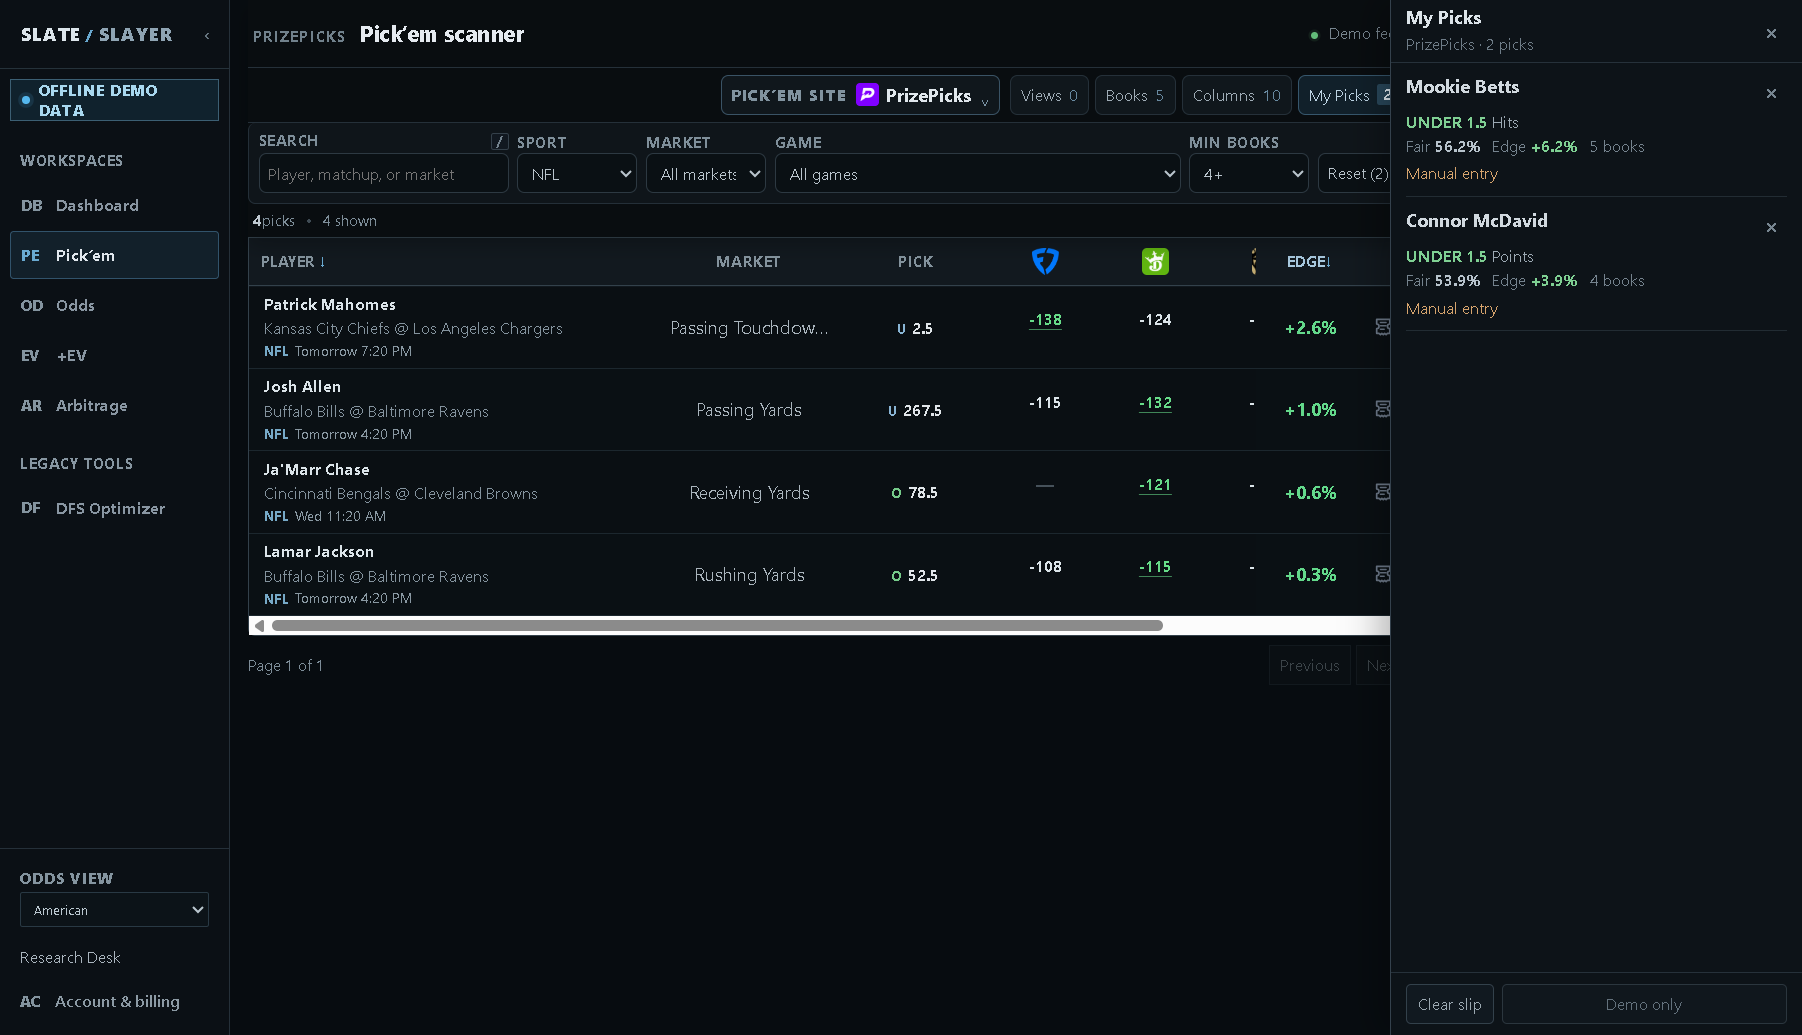Open the Min Books dropdown
The width and height of the screenshot is (1802, 1035).
tap(1248, 173)
